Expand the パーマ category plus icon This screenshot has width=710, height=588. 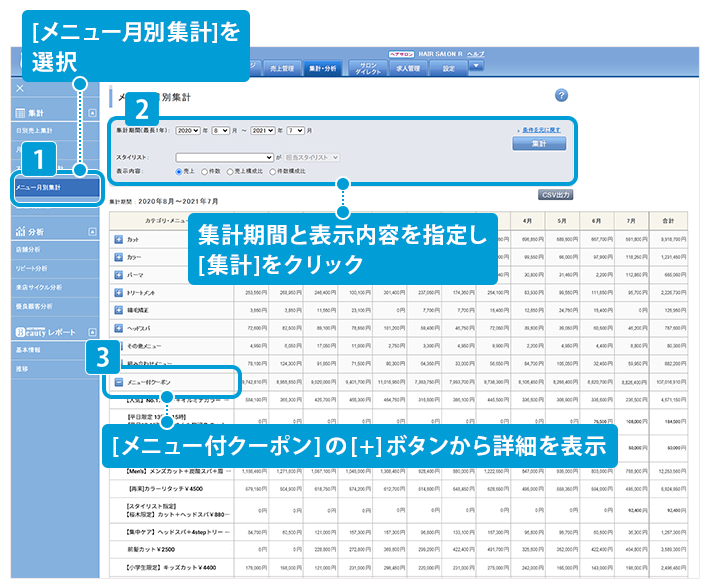[x=119, y=275]
